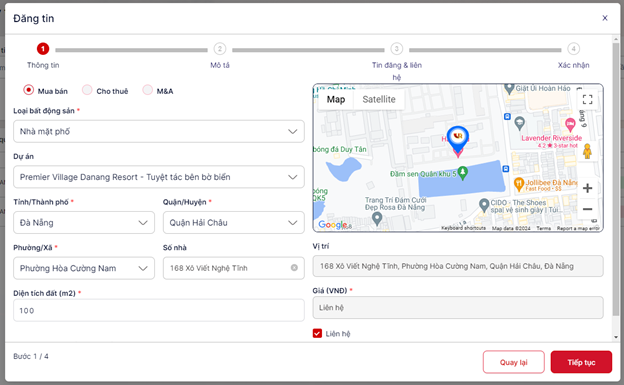Open the Loại bất động sản dropdown
This screenshot has height=385, width=624.
(159, 131)
